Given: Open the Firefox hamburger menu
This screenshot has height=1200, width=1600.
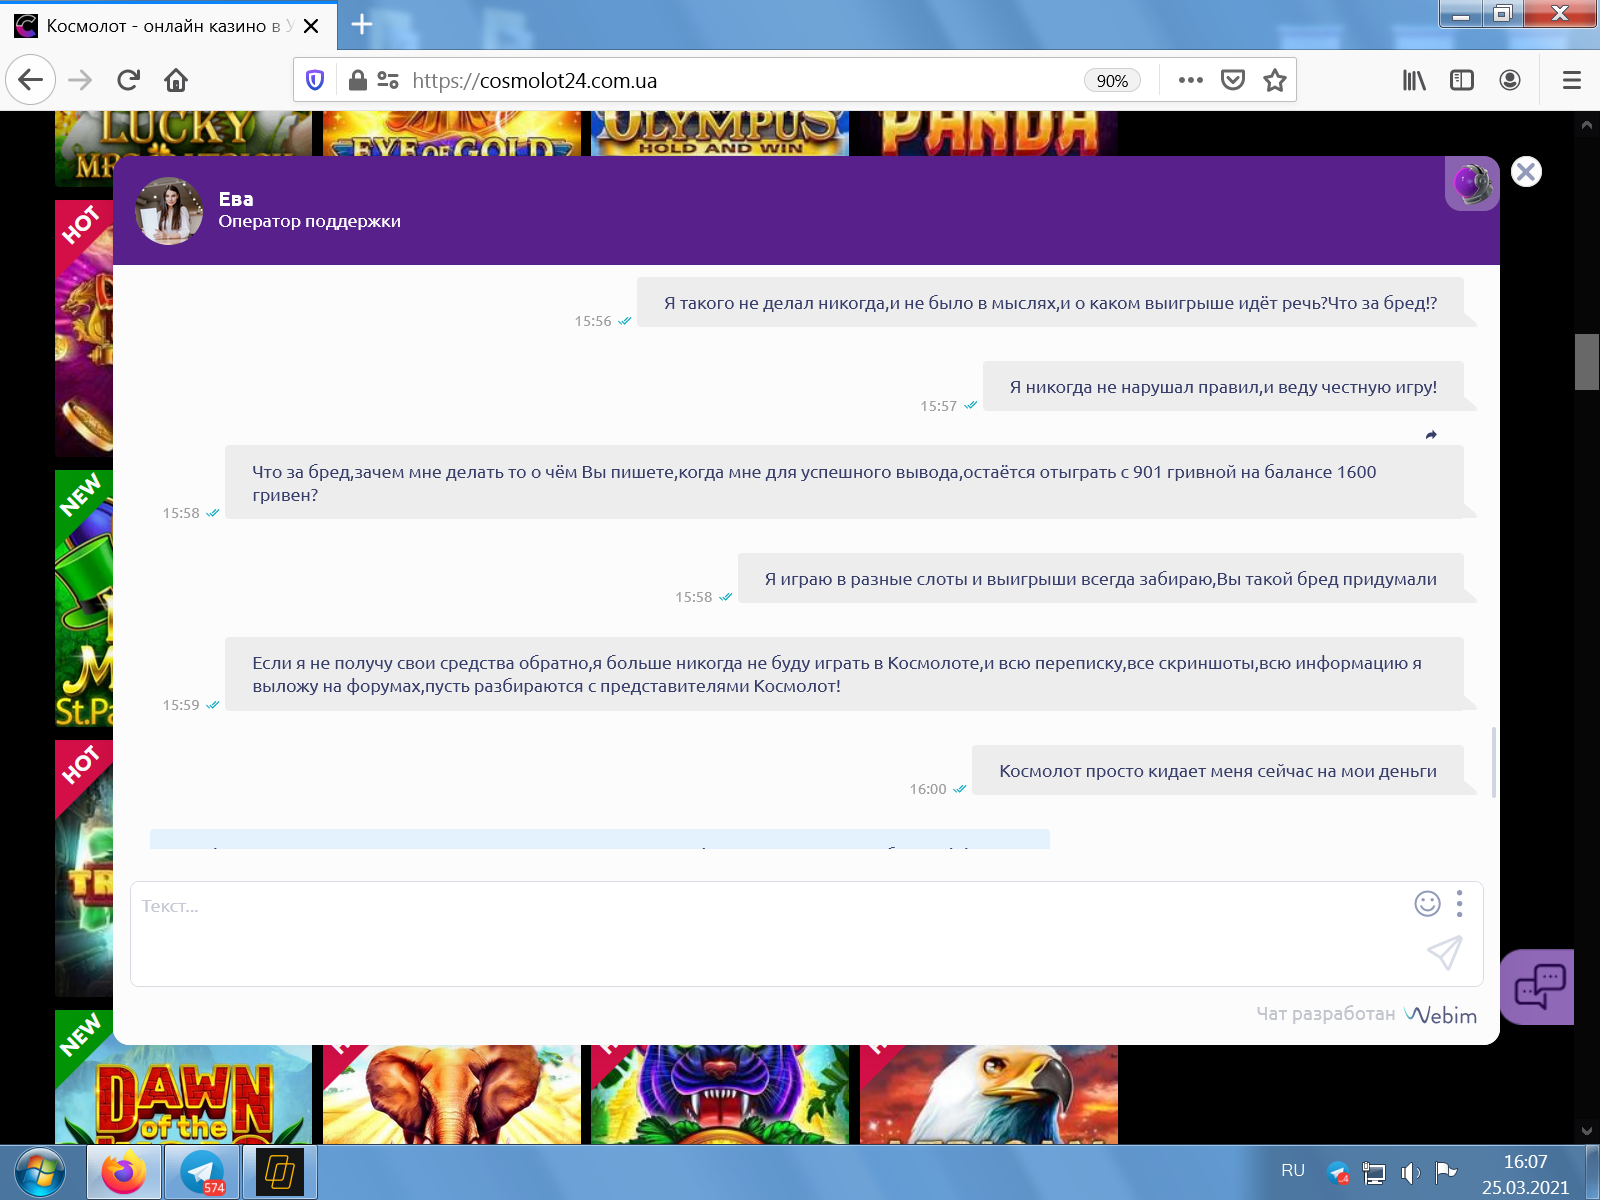Looking at the screenshot, I should (1572, 80).
